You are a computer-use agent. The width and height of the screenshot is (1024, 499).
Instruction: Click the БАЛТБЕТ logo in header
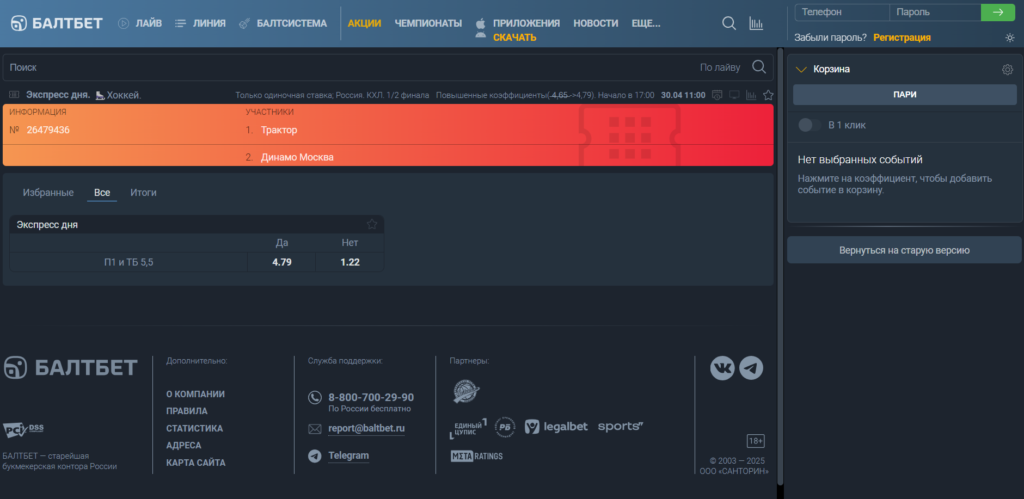[x=57, y=24]
